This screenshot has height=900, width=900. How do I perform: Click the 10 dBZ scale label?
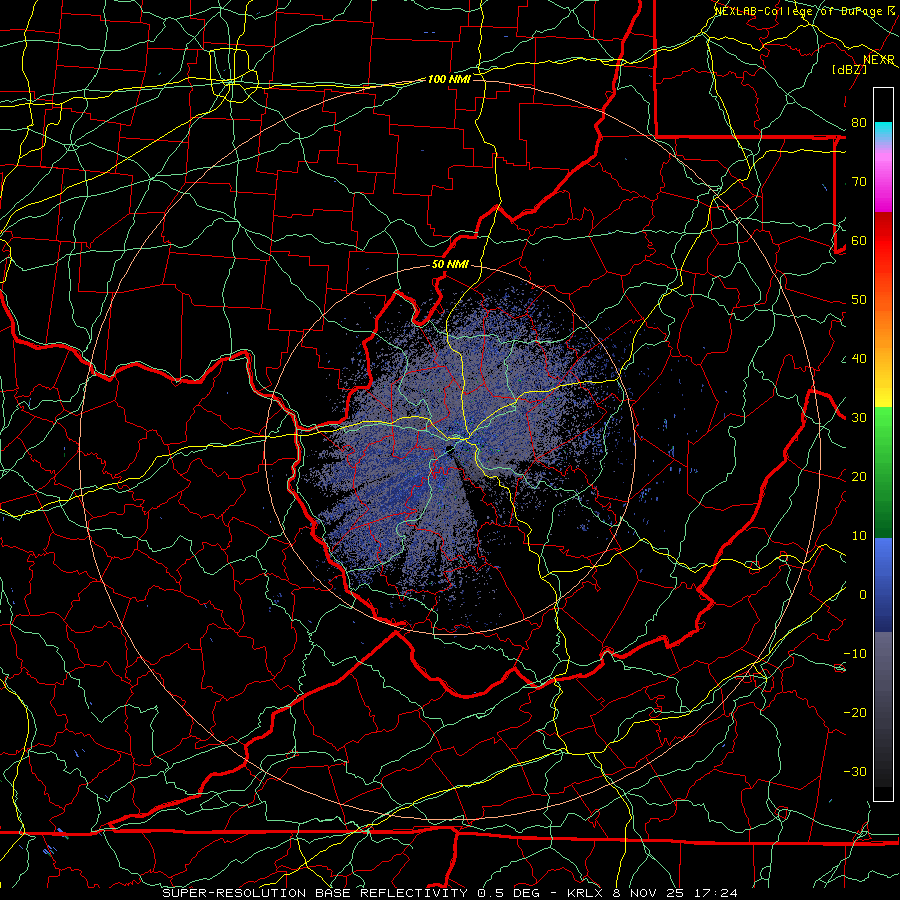pyautogui.click(x=859, y=536)
